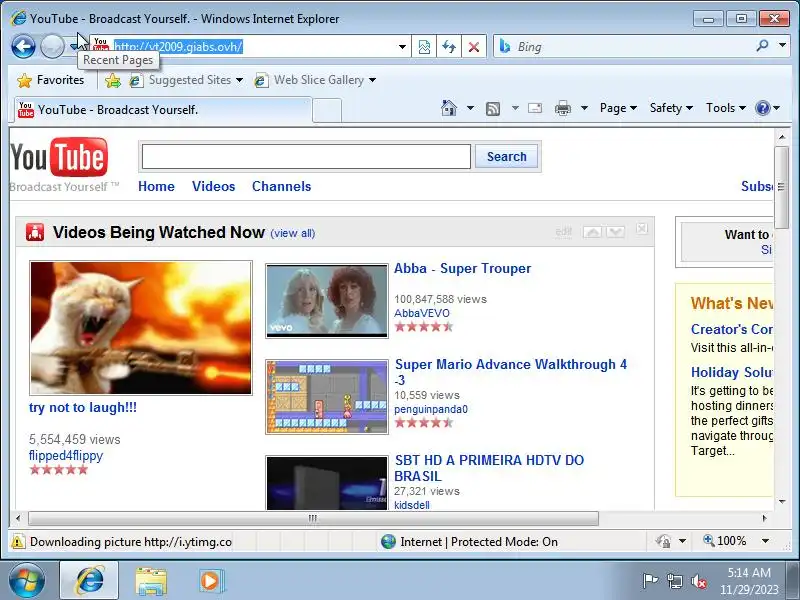Move the Videos Being Watched module down
800x600 pixels.
click(x=616, y=232)
